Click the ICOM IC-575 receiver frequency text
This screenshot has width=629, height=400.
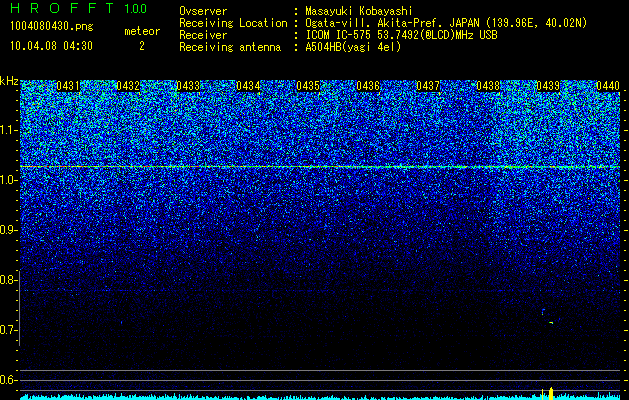tap(401, 35)
